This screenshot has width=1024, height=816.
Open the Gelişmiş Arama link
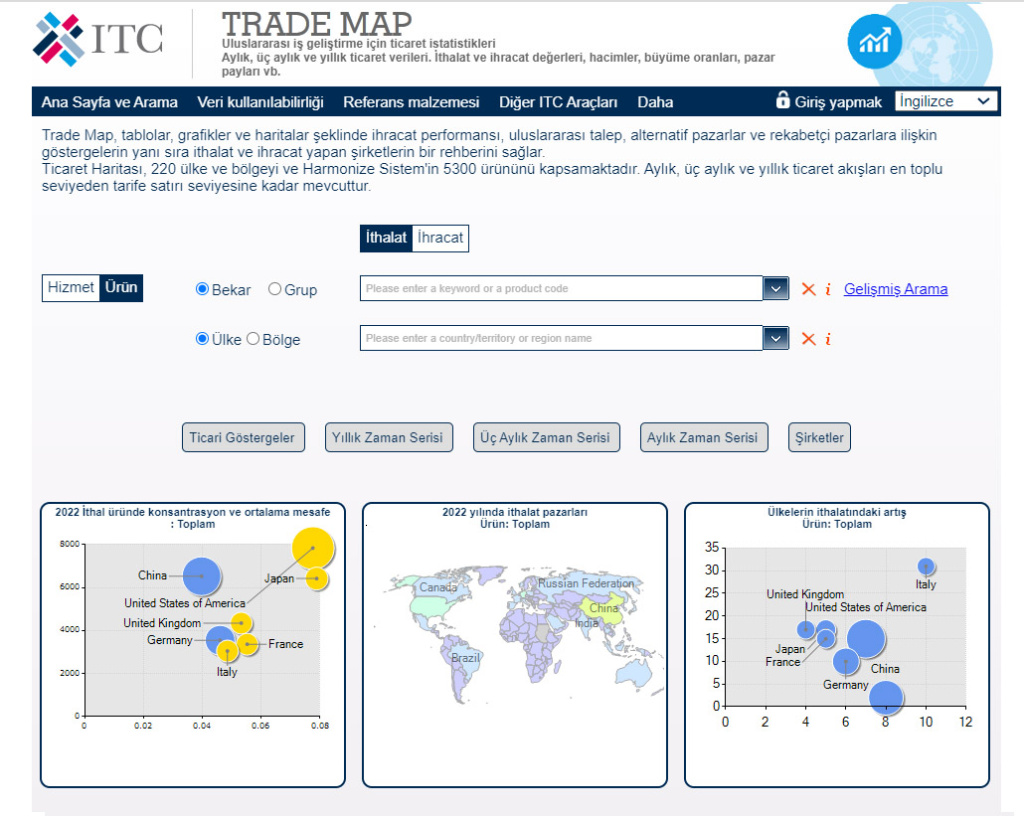click(895, 289)
